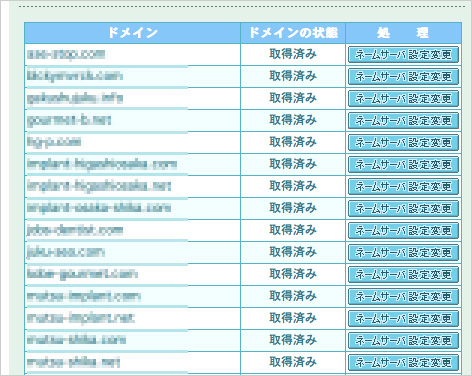Select ネームサーバ設定変更 in the eighth domain row
The height and width of the screenshot is (376, 472).
click(403, 209)
